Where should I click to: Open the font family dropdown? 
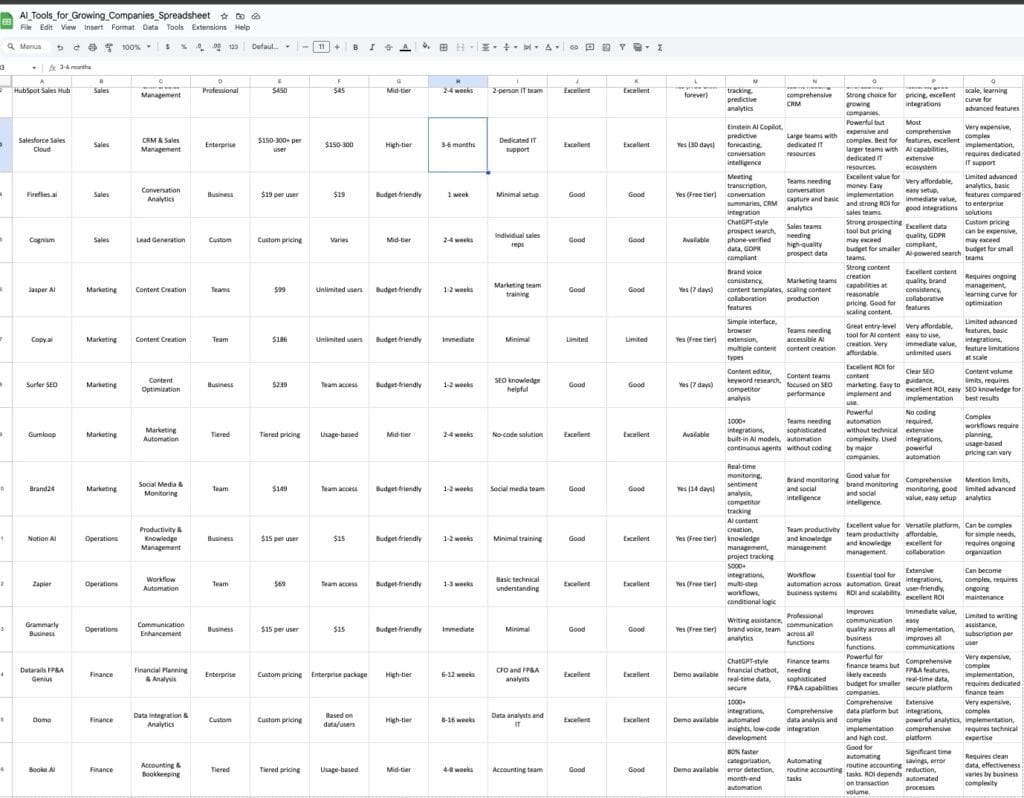coord(270,47)
